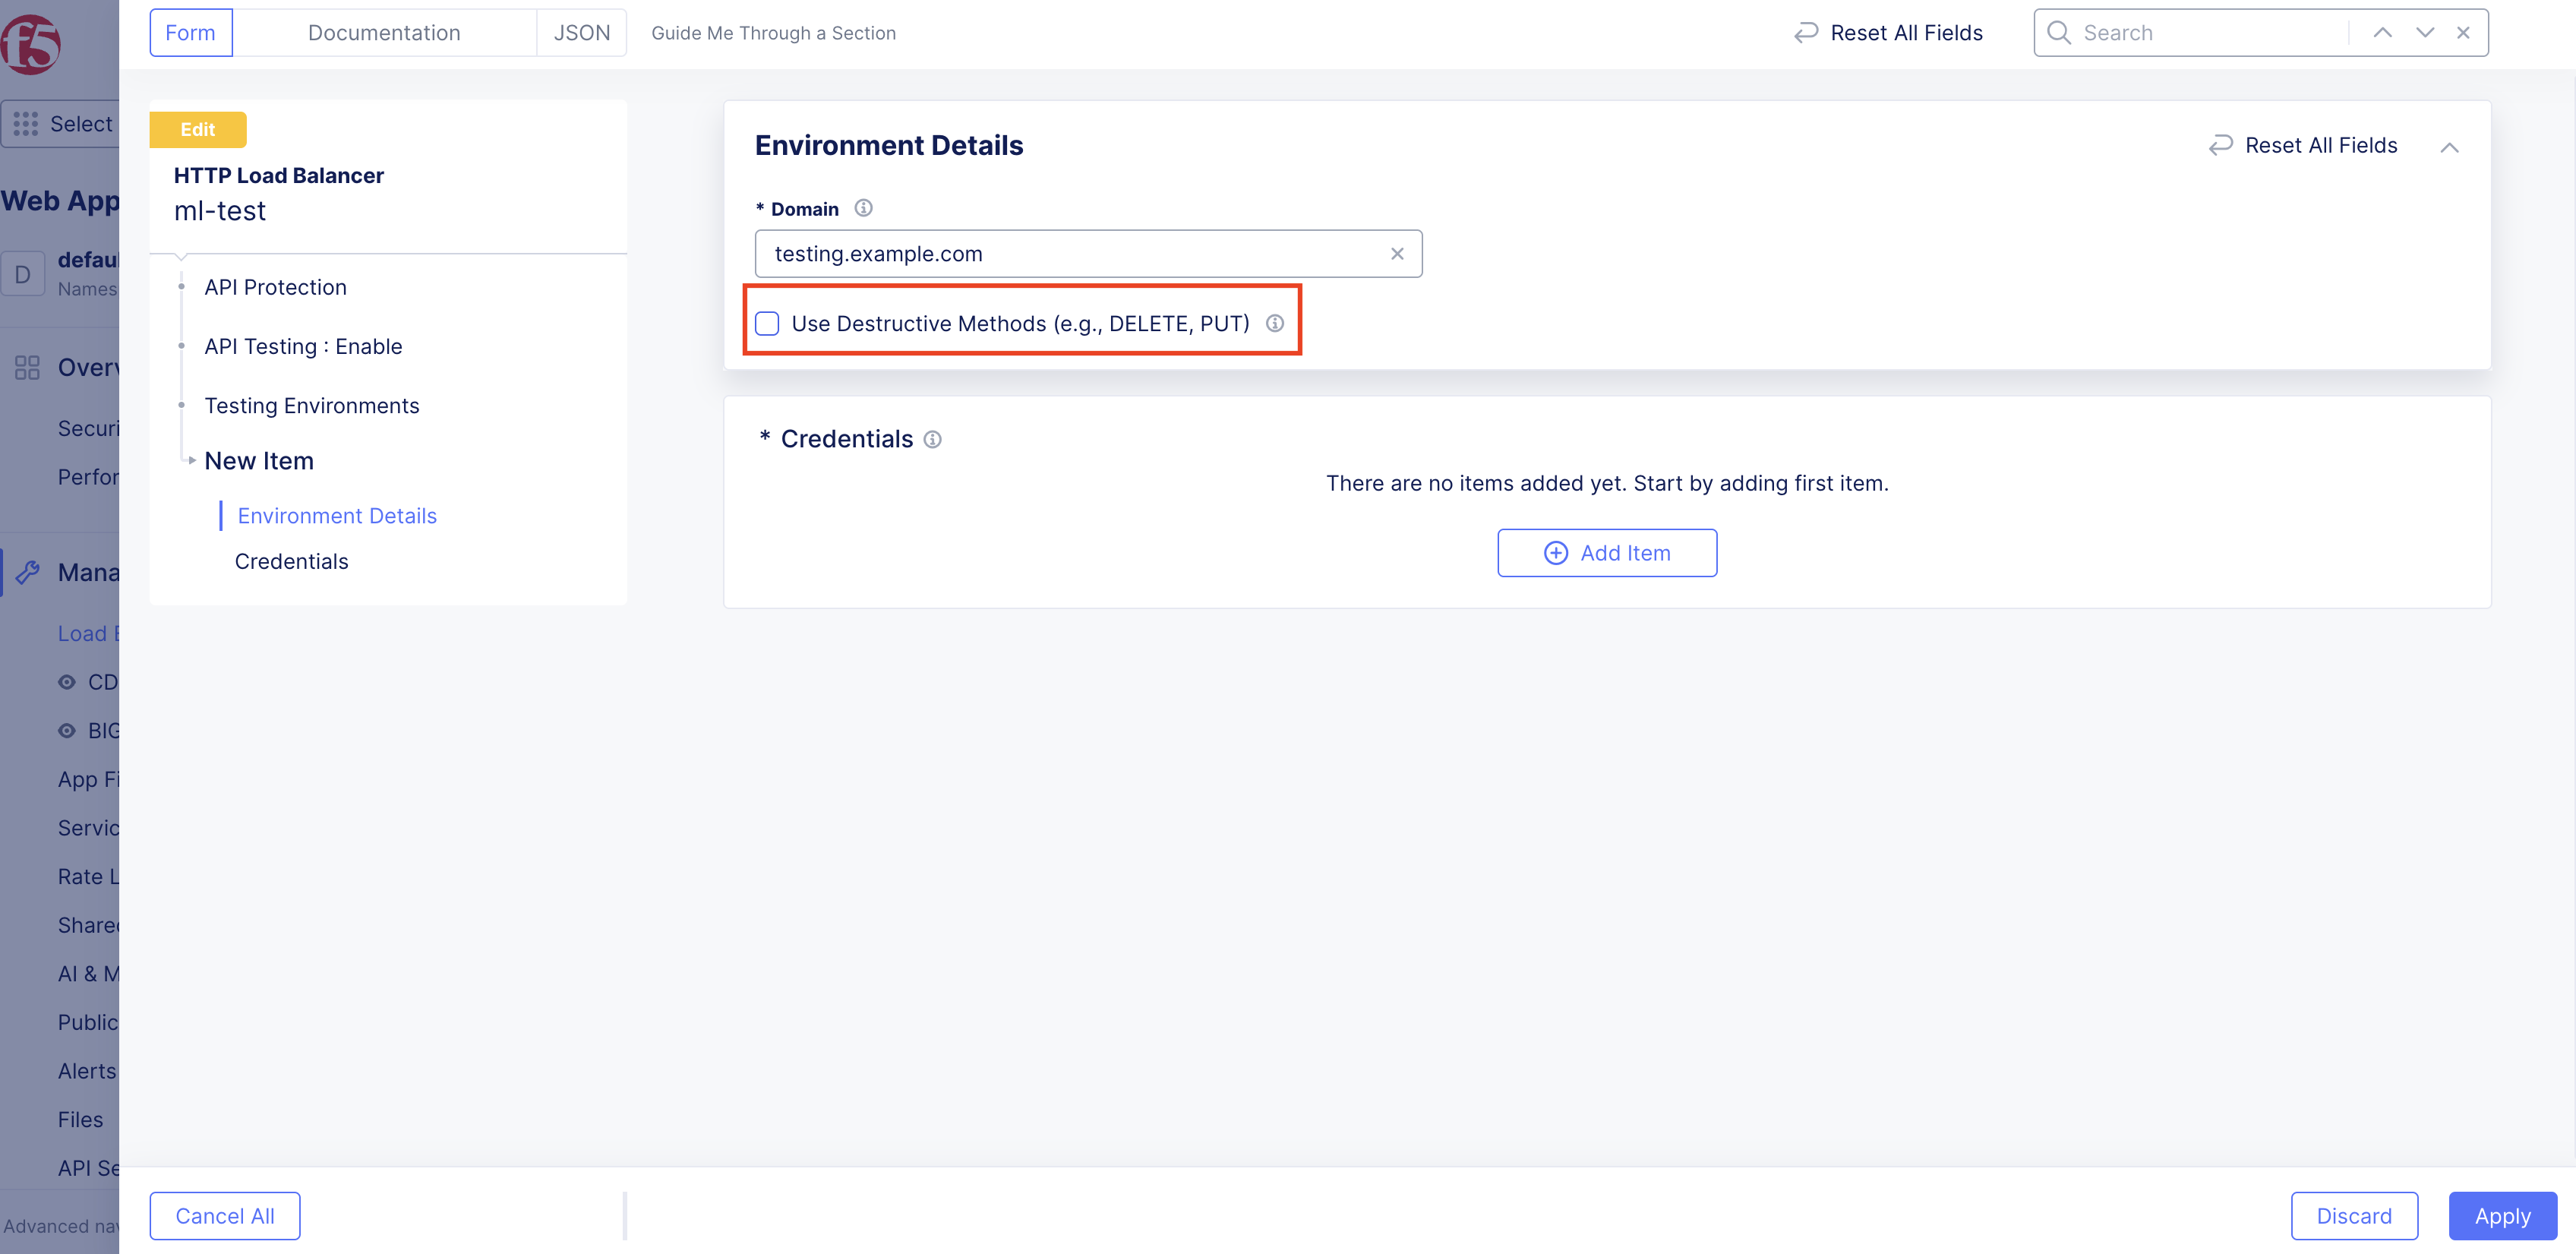Click the Destructive Methods info icon
2576x1254 pixels.
(1274, 323)
